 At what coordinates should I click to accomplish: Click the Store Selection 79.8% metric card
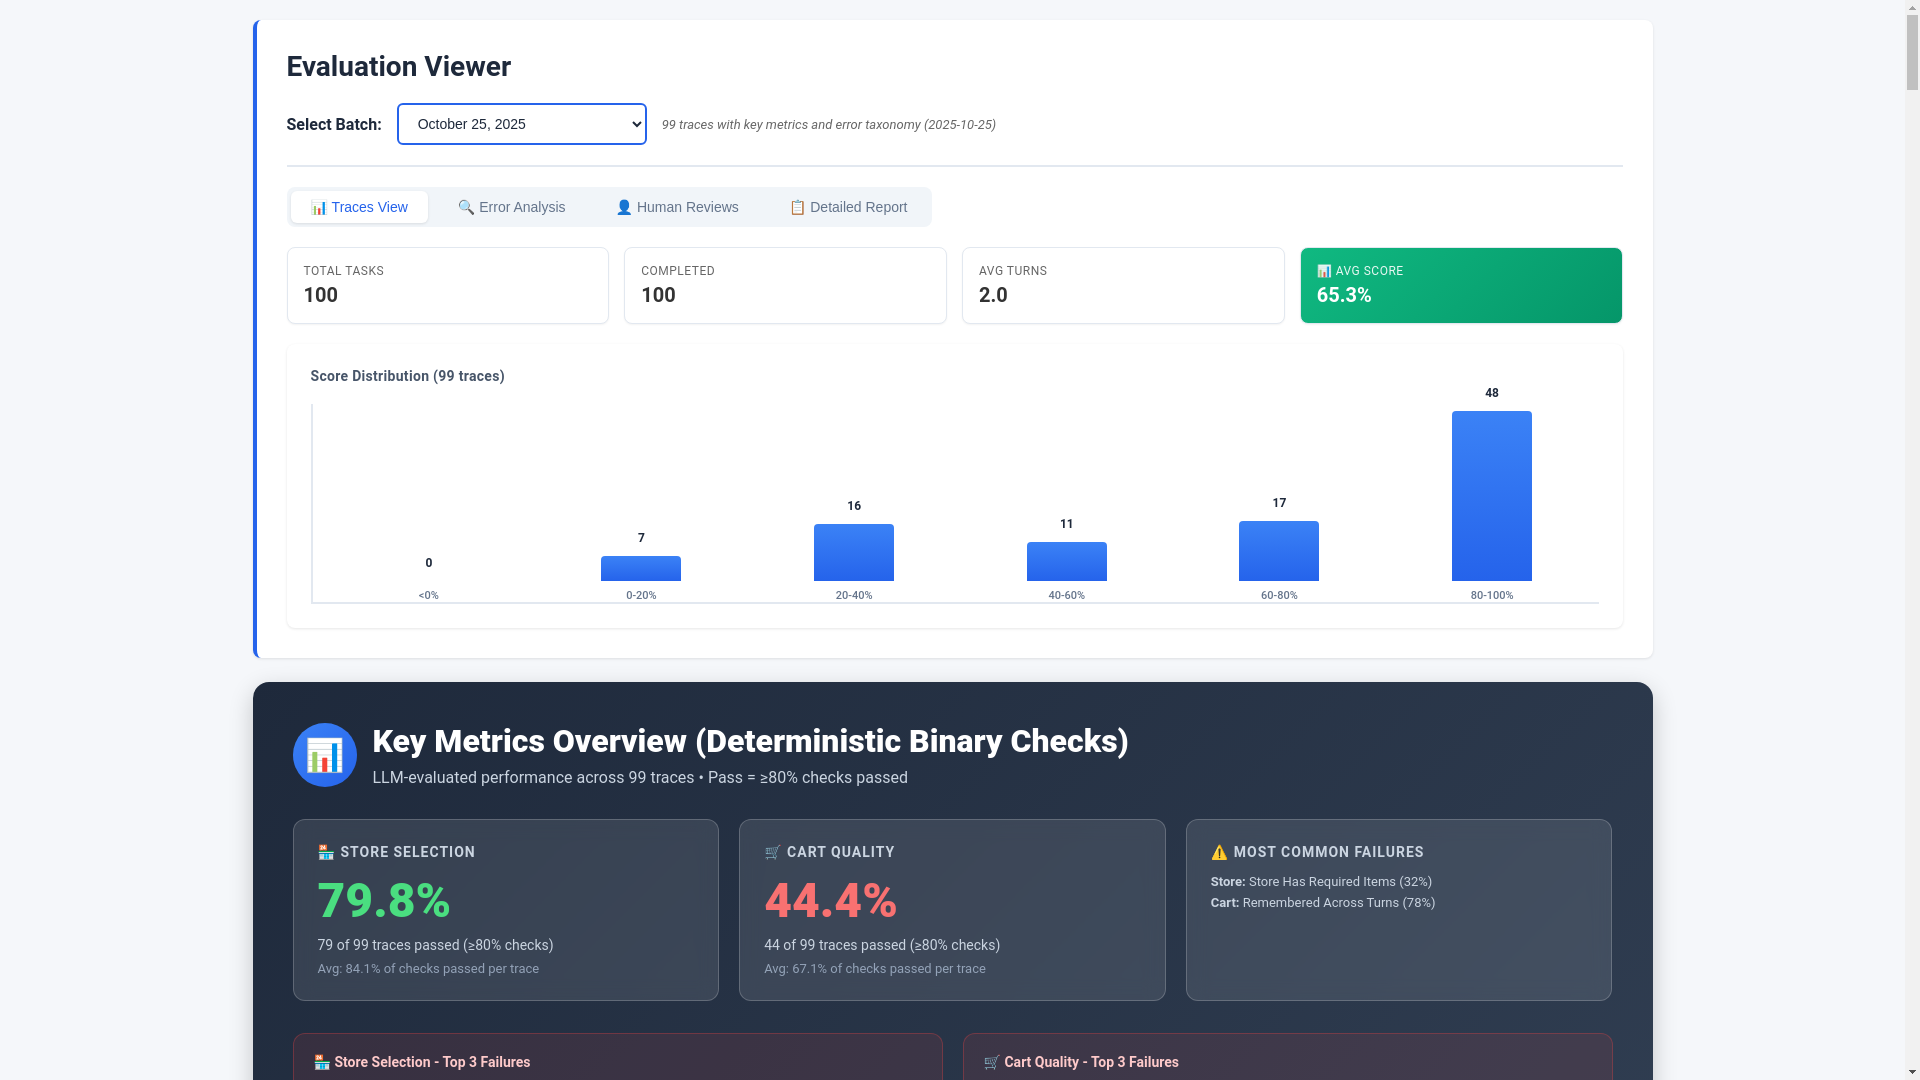(x=505, y=910)
